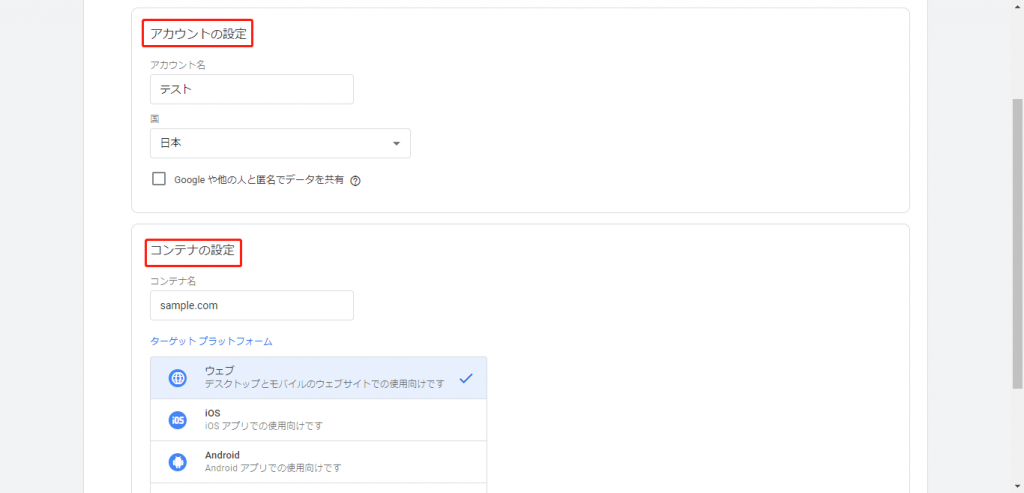The image size is (1024, 493).
Task: Focus the アカウント名 field containing テスト
Action: coord(252,89)
